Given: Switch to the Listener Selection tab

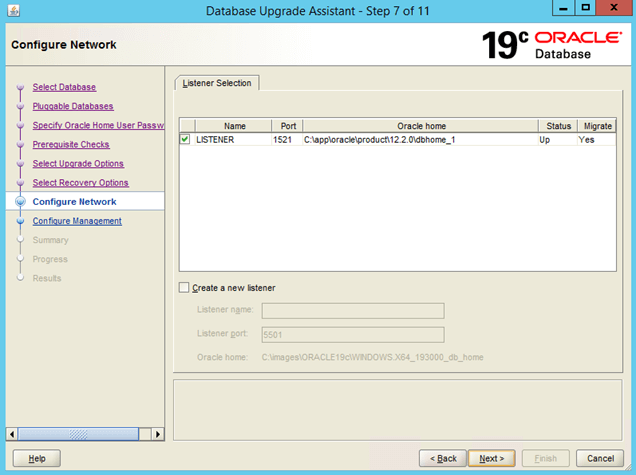Looking at the screenshot, I should (217, 83).
